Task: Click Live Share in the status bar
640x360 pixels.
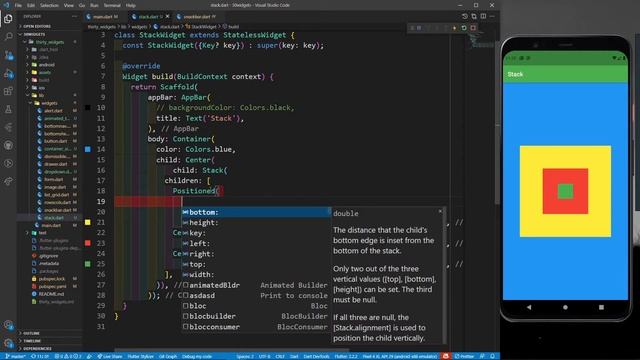Action: point(109,356)
